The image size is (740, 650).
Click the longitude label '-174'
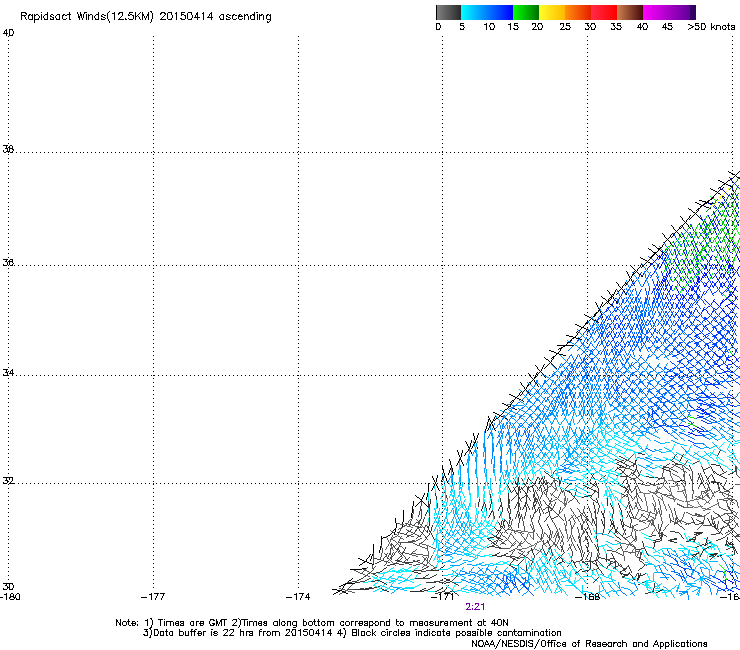pyautogui.click(x=298, y=597)
